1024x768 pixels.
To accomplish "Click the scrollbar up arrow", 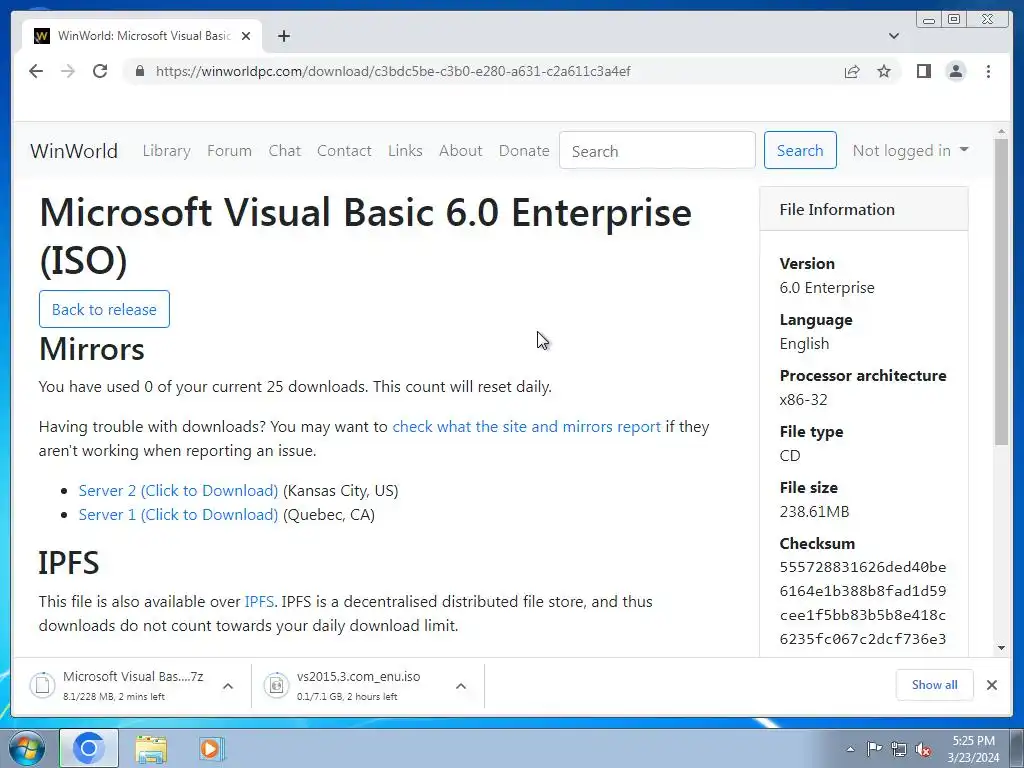I will click(1001, 133).
